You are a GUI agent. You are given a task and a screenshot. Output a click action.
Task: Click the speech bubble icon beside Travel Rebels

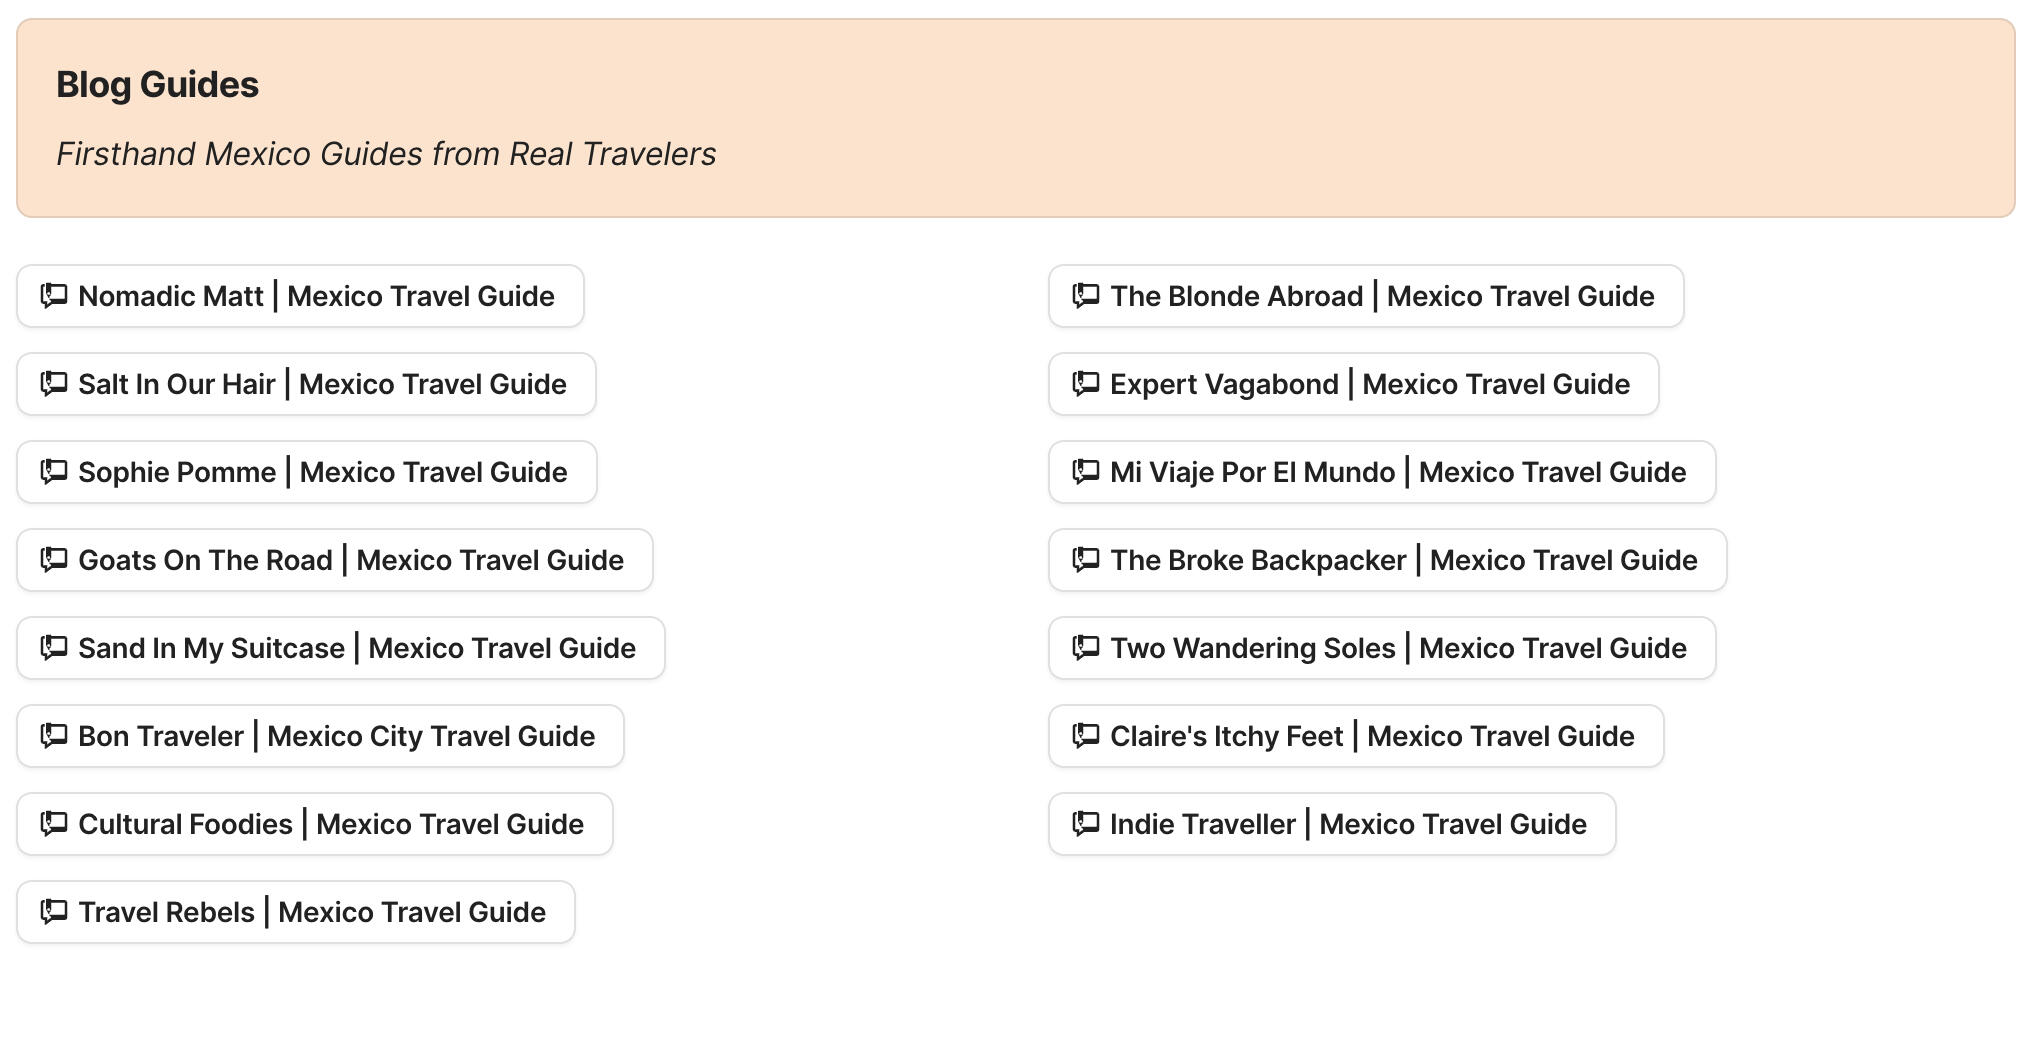(x=55, y=911)
